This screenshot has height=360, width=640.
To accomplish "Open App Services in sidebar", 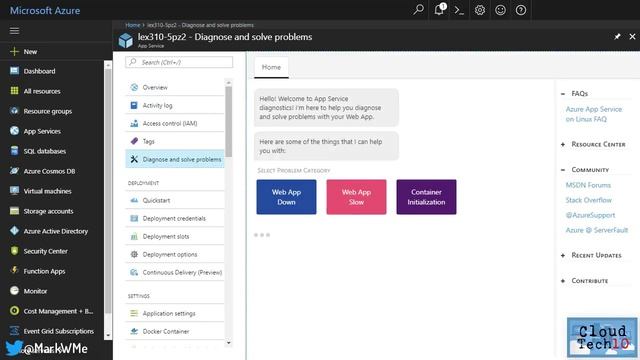I will [42, 131].
